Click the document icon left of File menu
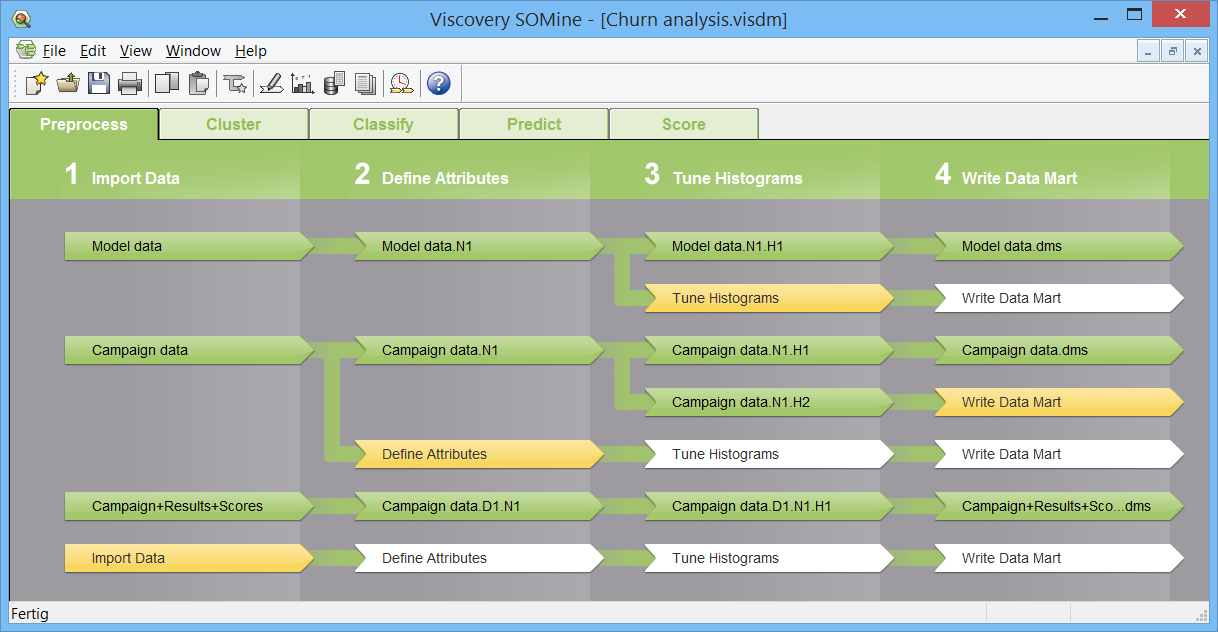The width and height of the screenshot is (1218, 632). (x=26, y=50)
